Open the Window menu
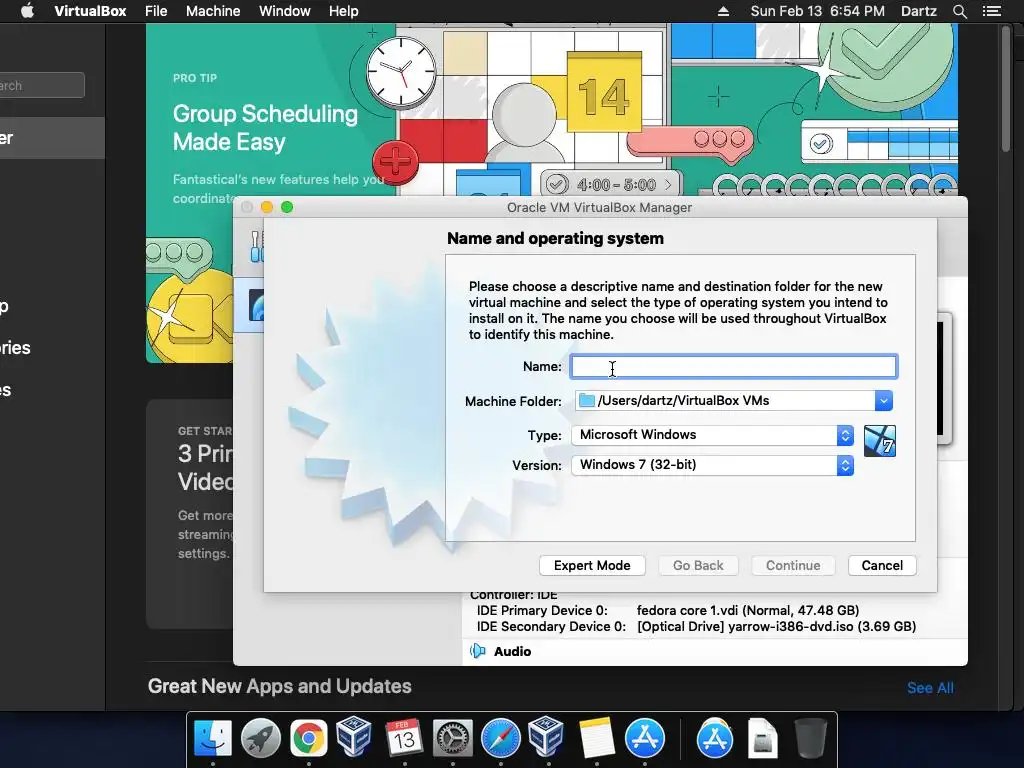This screenshot has width=1024, height=768. [285, 11]
